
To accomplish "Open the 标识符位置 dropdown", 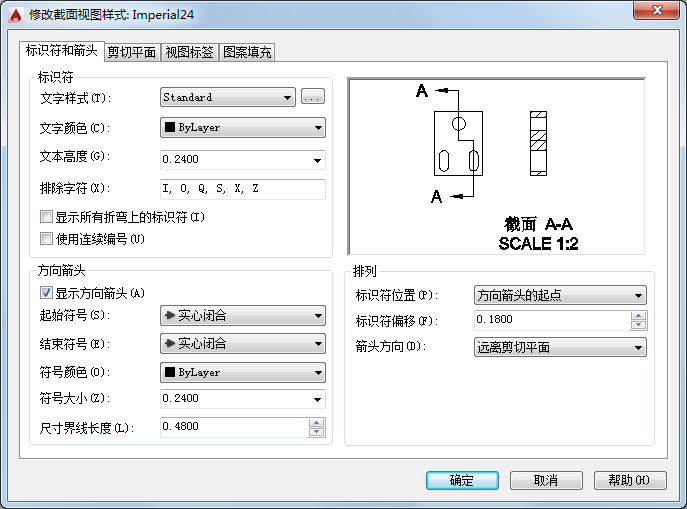I will pos(560,295).
